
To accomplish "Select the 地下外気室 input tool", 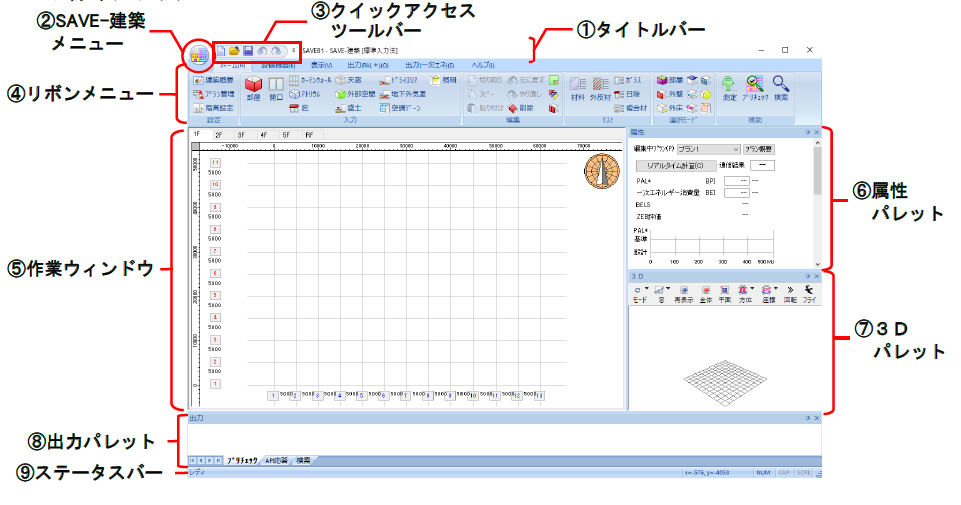I will [x=403, y=94].
